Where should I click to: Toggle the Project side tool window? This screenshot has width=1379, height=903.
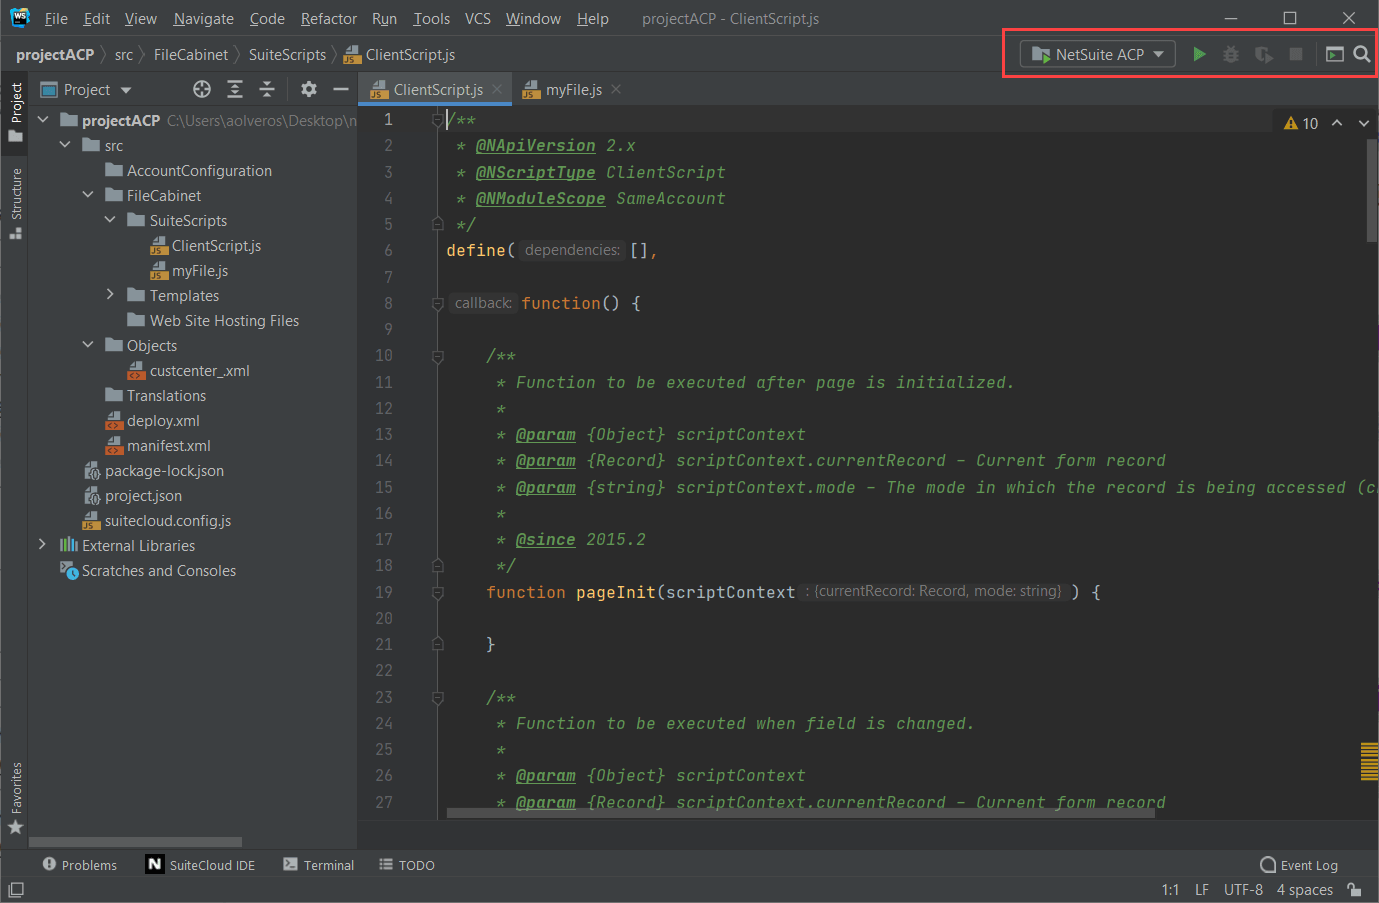(15, 112)
